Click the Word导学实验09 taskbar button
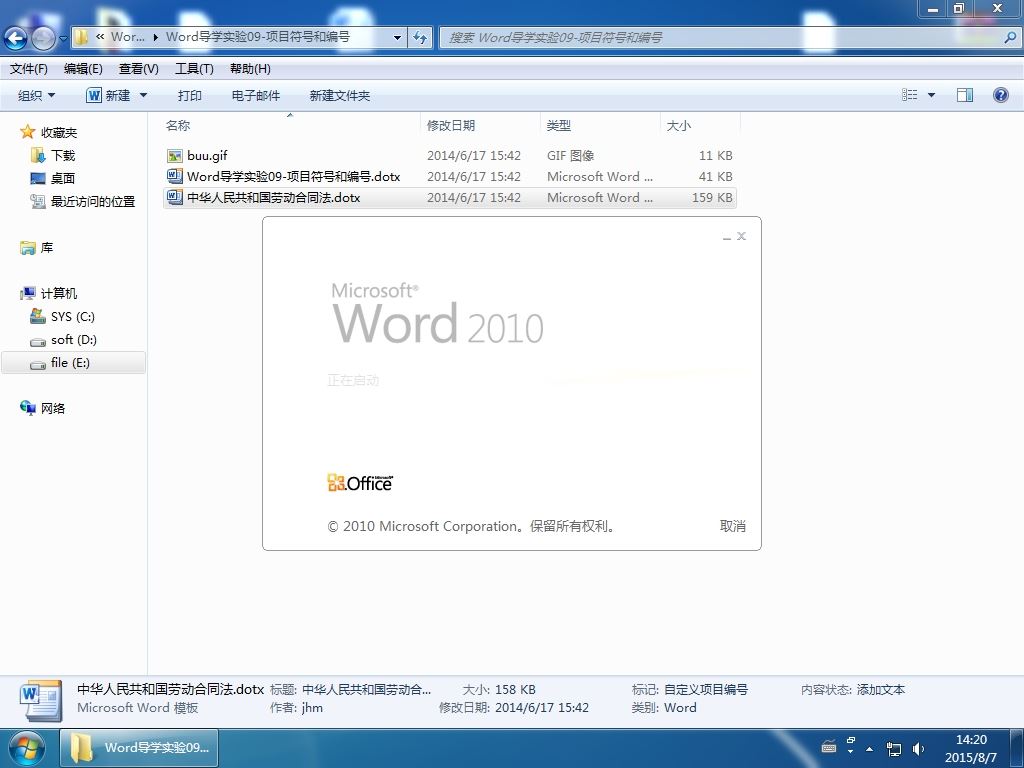This screenshot has width=1024, height=768. pos(139,748)
